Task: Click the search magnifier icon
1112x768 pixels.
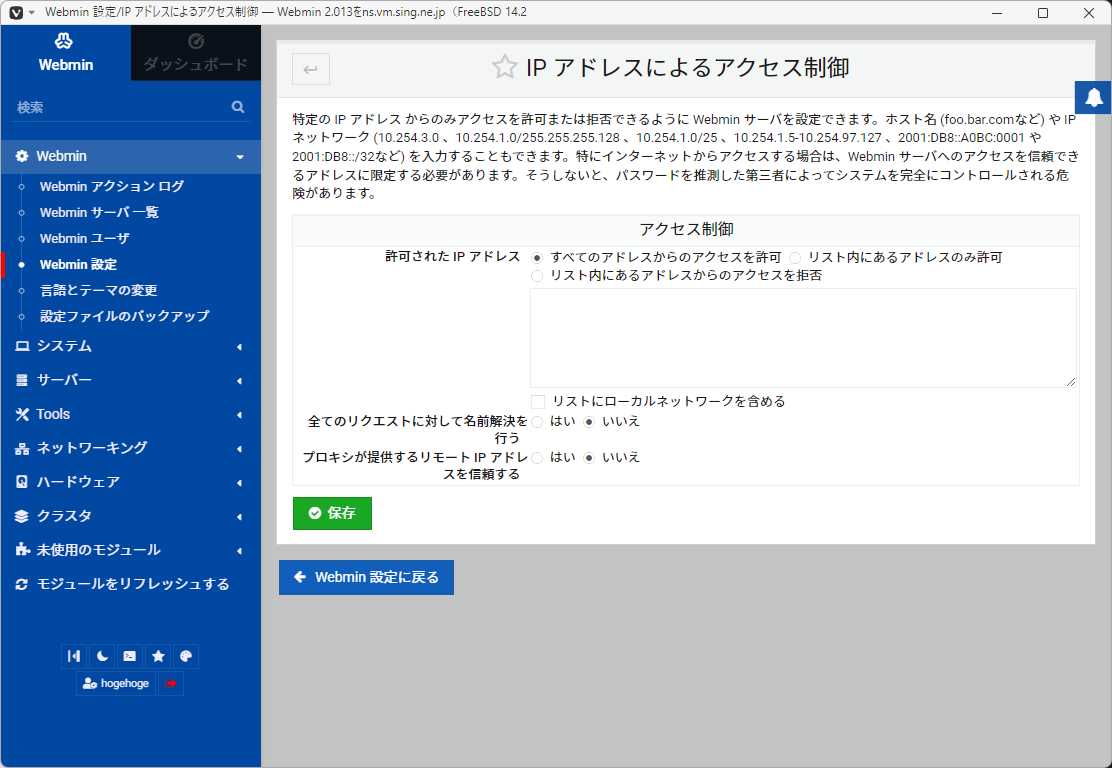Action: [238, 107]
